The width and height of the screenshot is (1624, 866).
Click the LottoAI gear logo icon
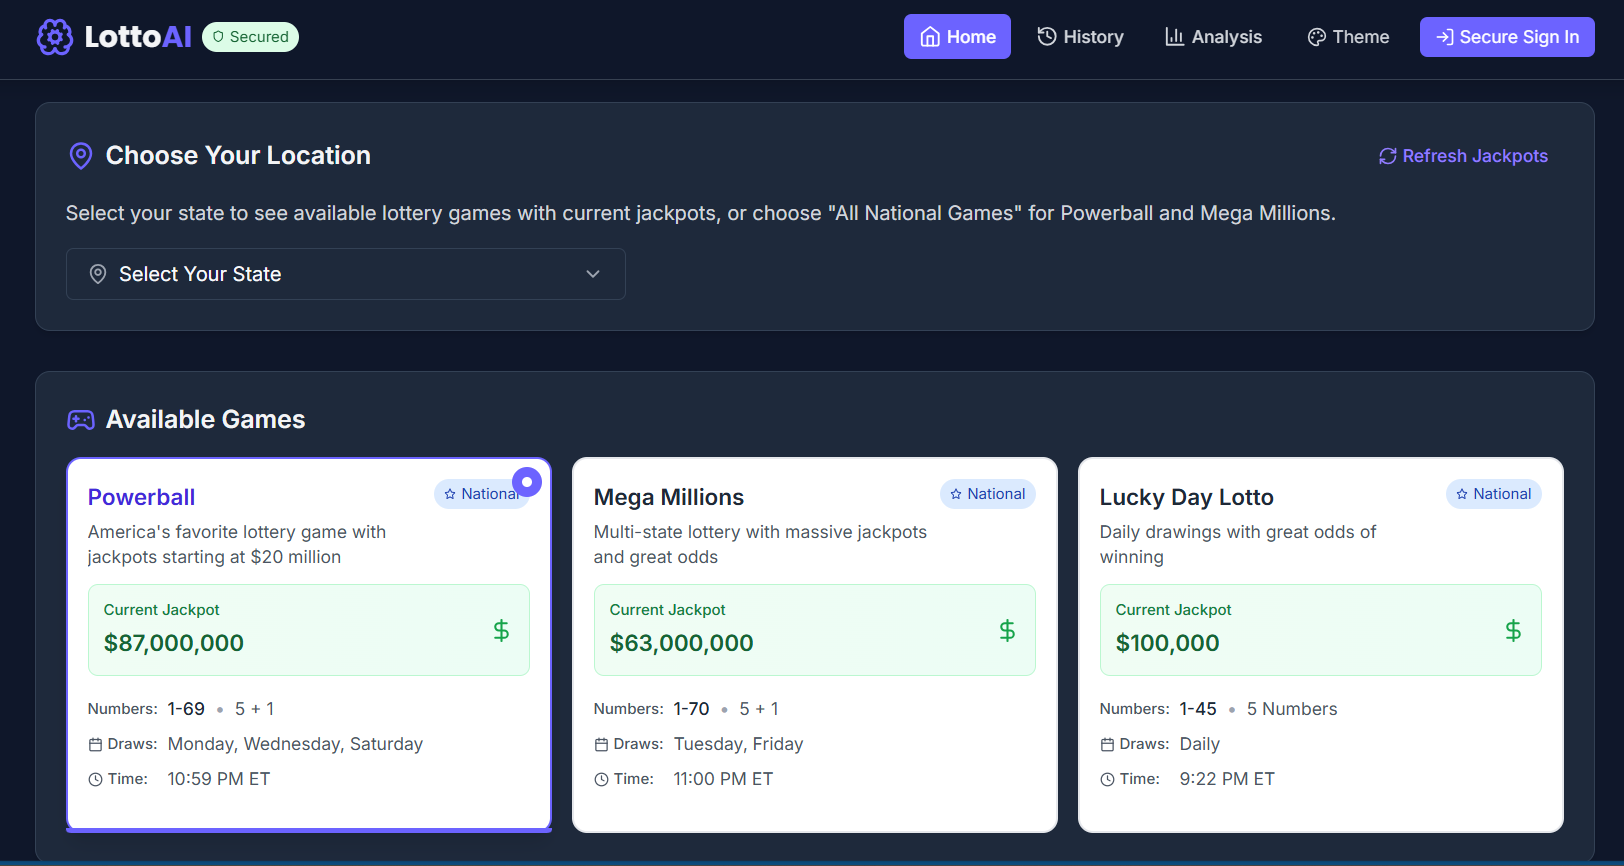tap(55, 37)
